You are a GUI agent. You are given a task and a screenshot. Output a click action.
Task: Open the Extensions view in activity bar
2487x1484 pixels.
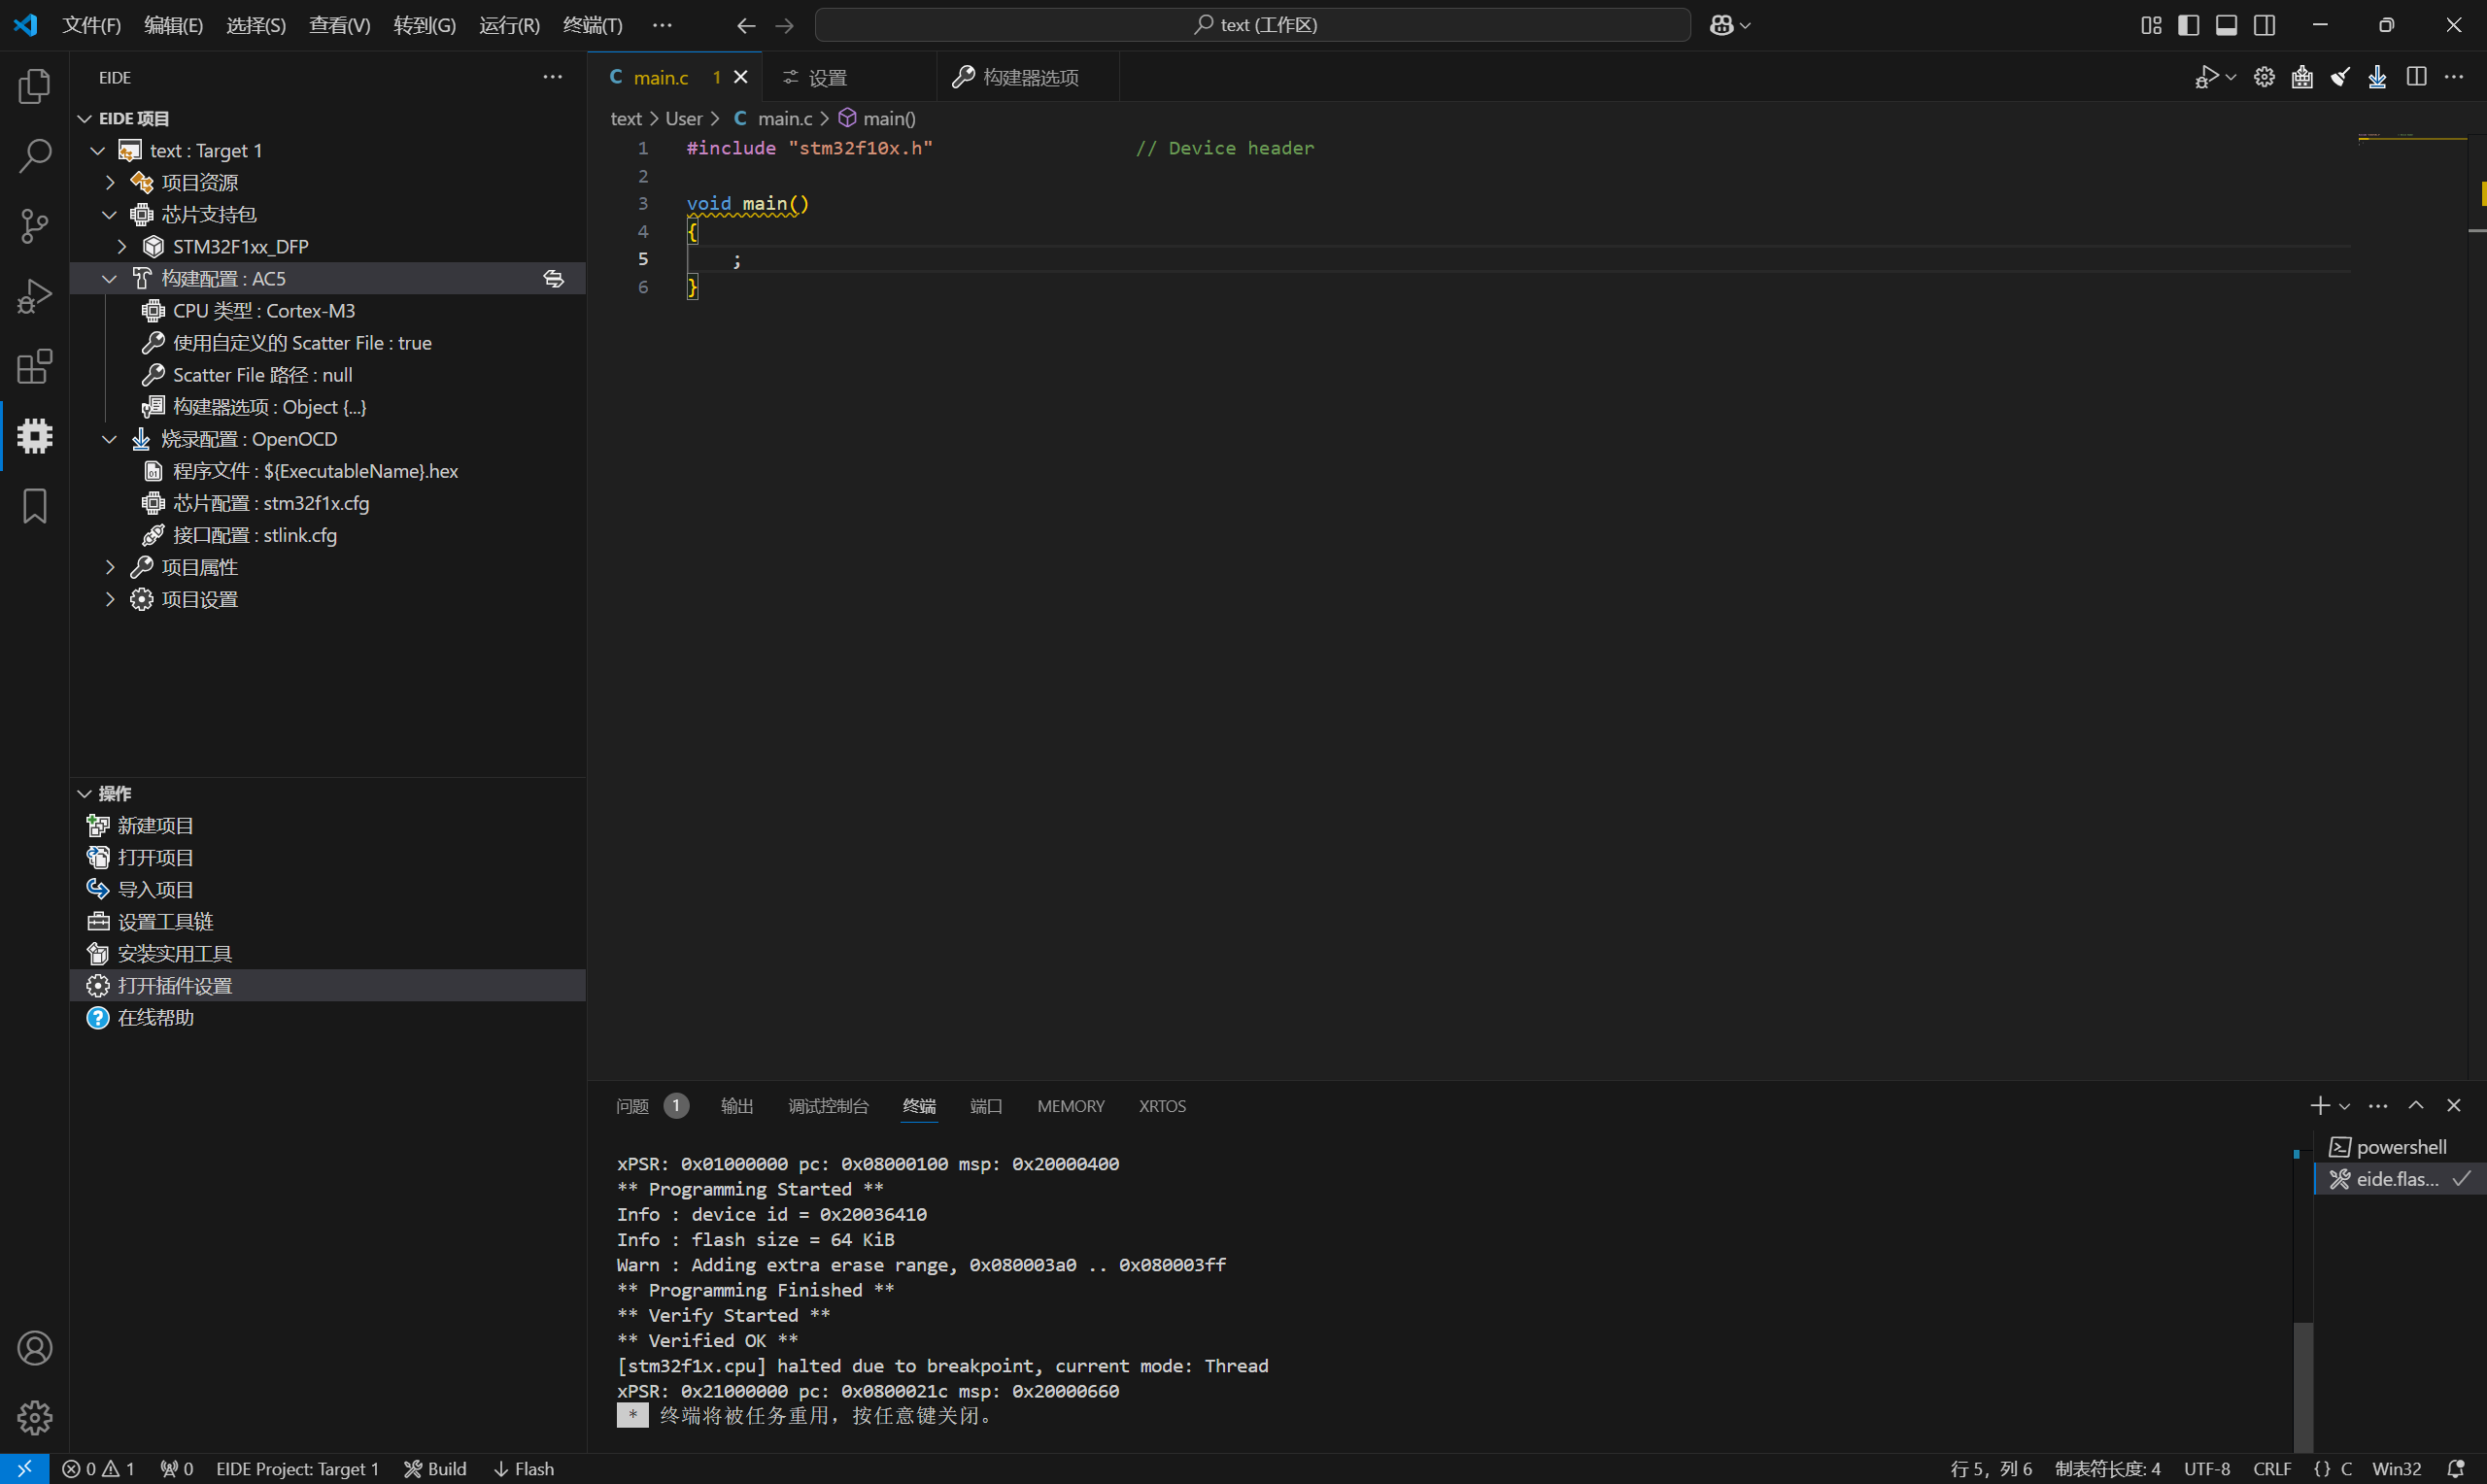[x=35, y=366]
